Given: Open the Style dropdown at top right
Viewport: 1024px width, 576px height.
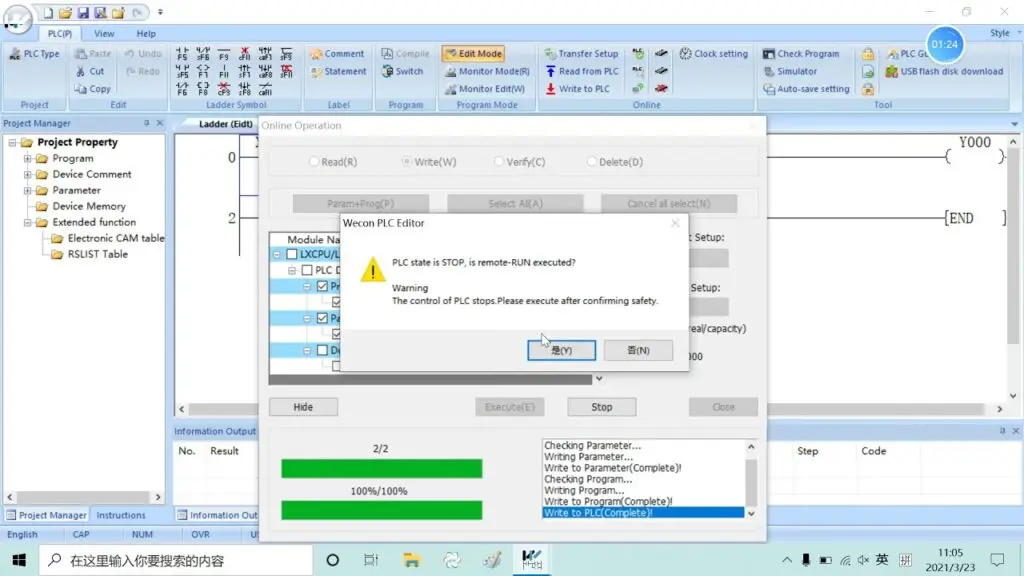Looking at the screenshot, I should [x=1005, y=33].
